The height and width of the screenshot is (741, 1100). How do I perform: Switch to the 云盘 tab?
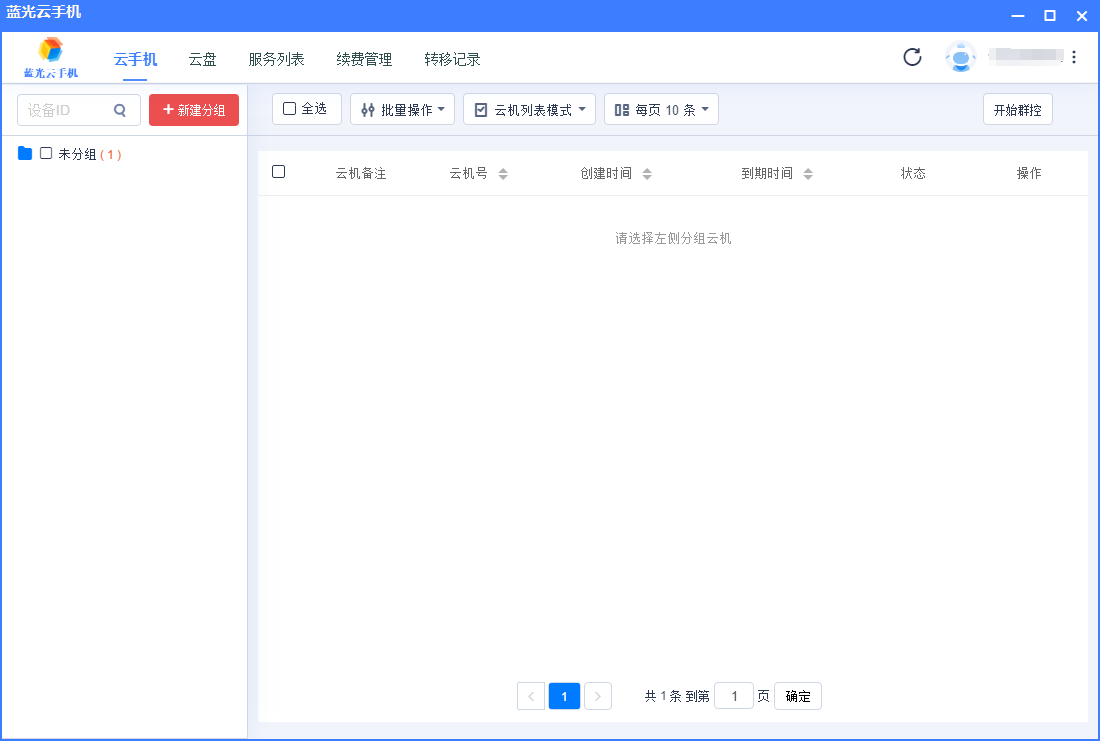(x=202, y=59)
